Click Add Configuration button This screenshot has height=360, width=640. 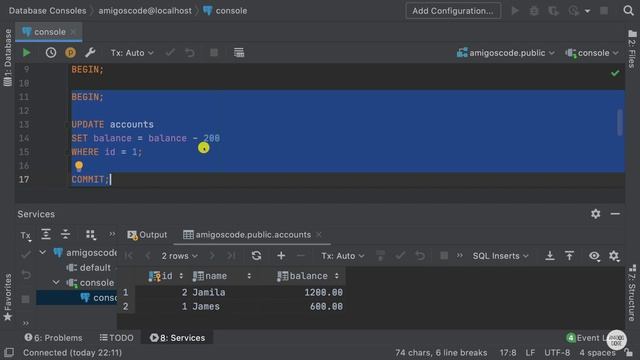click(x=453, y=11)
